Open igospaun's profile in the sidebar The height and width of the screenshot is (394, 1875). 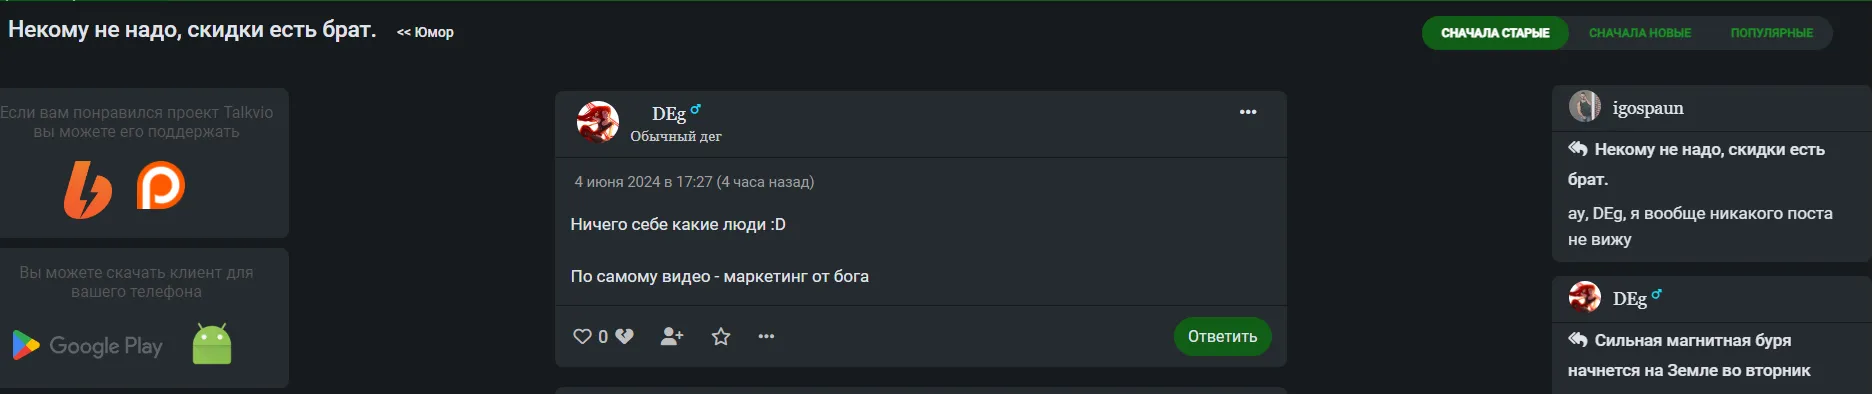tap(1647, 108)
